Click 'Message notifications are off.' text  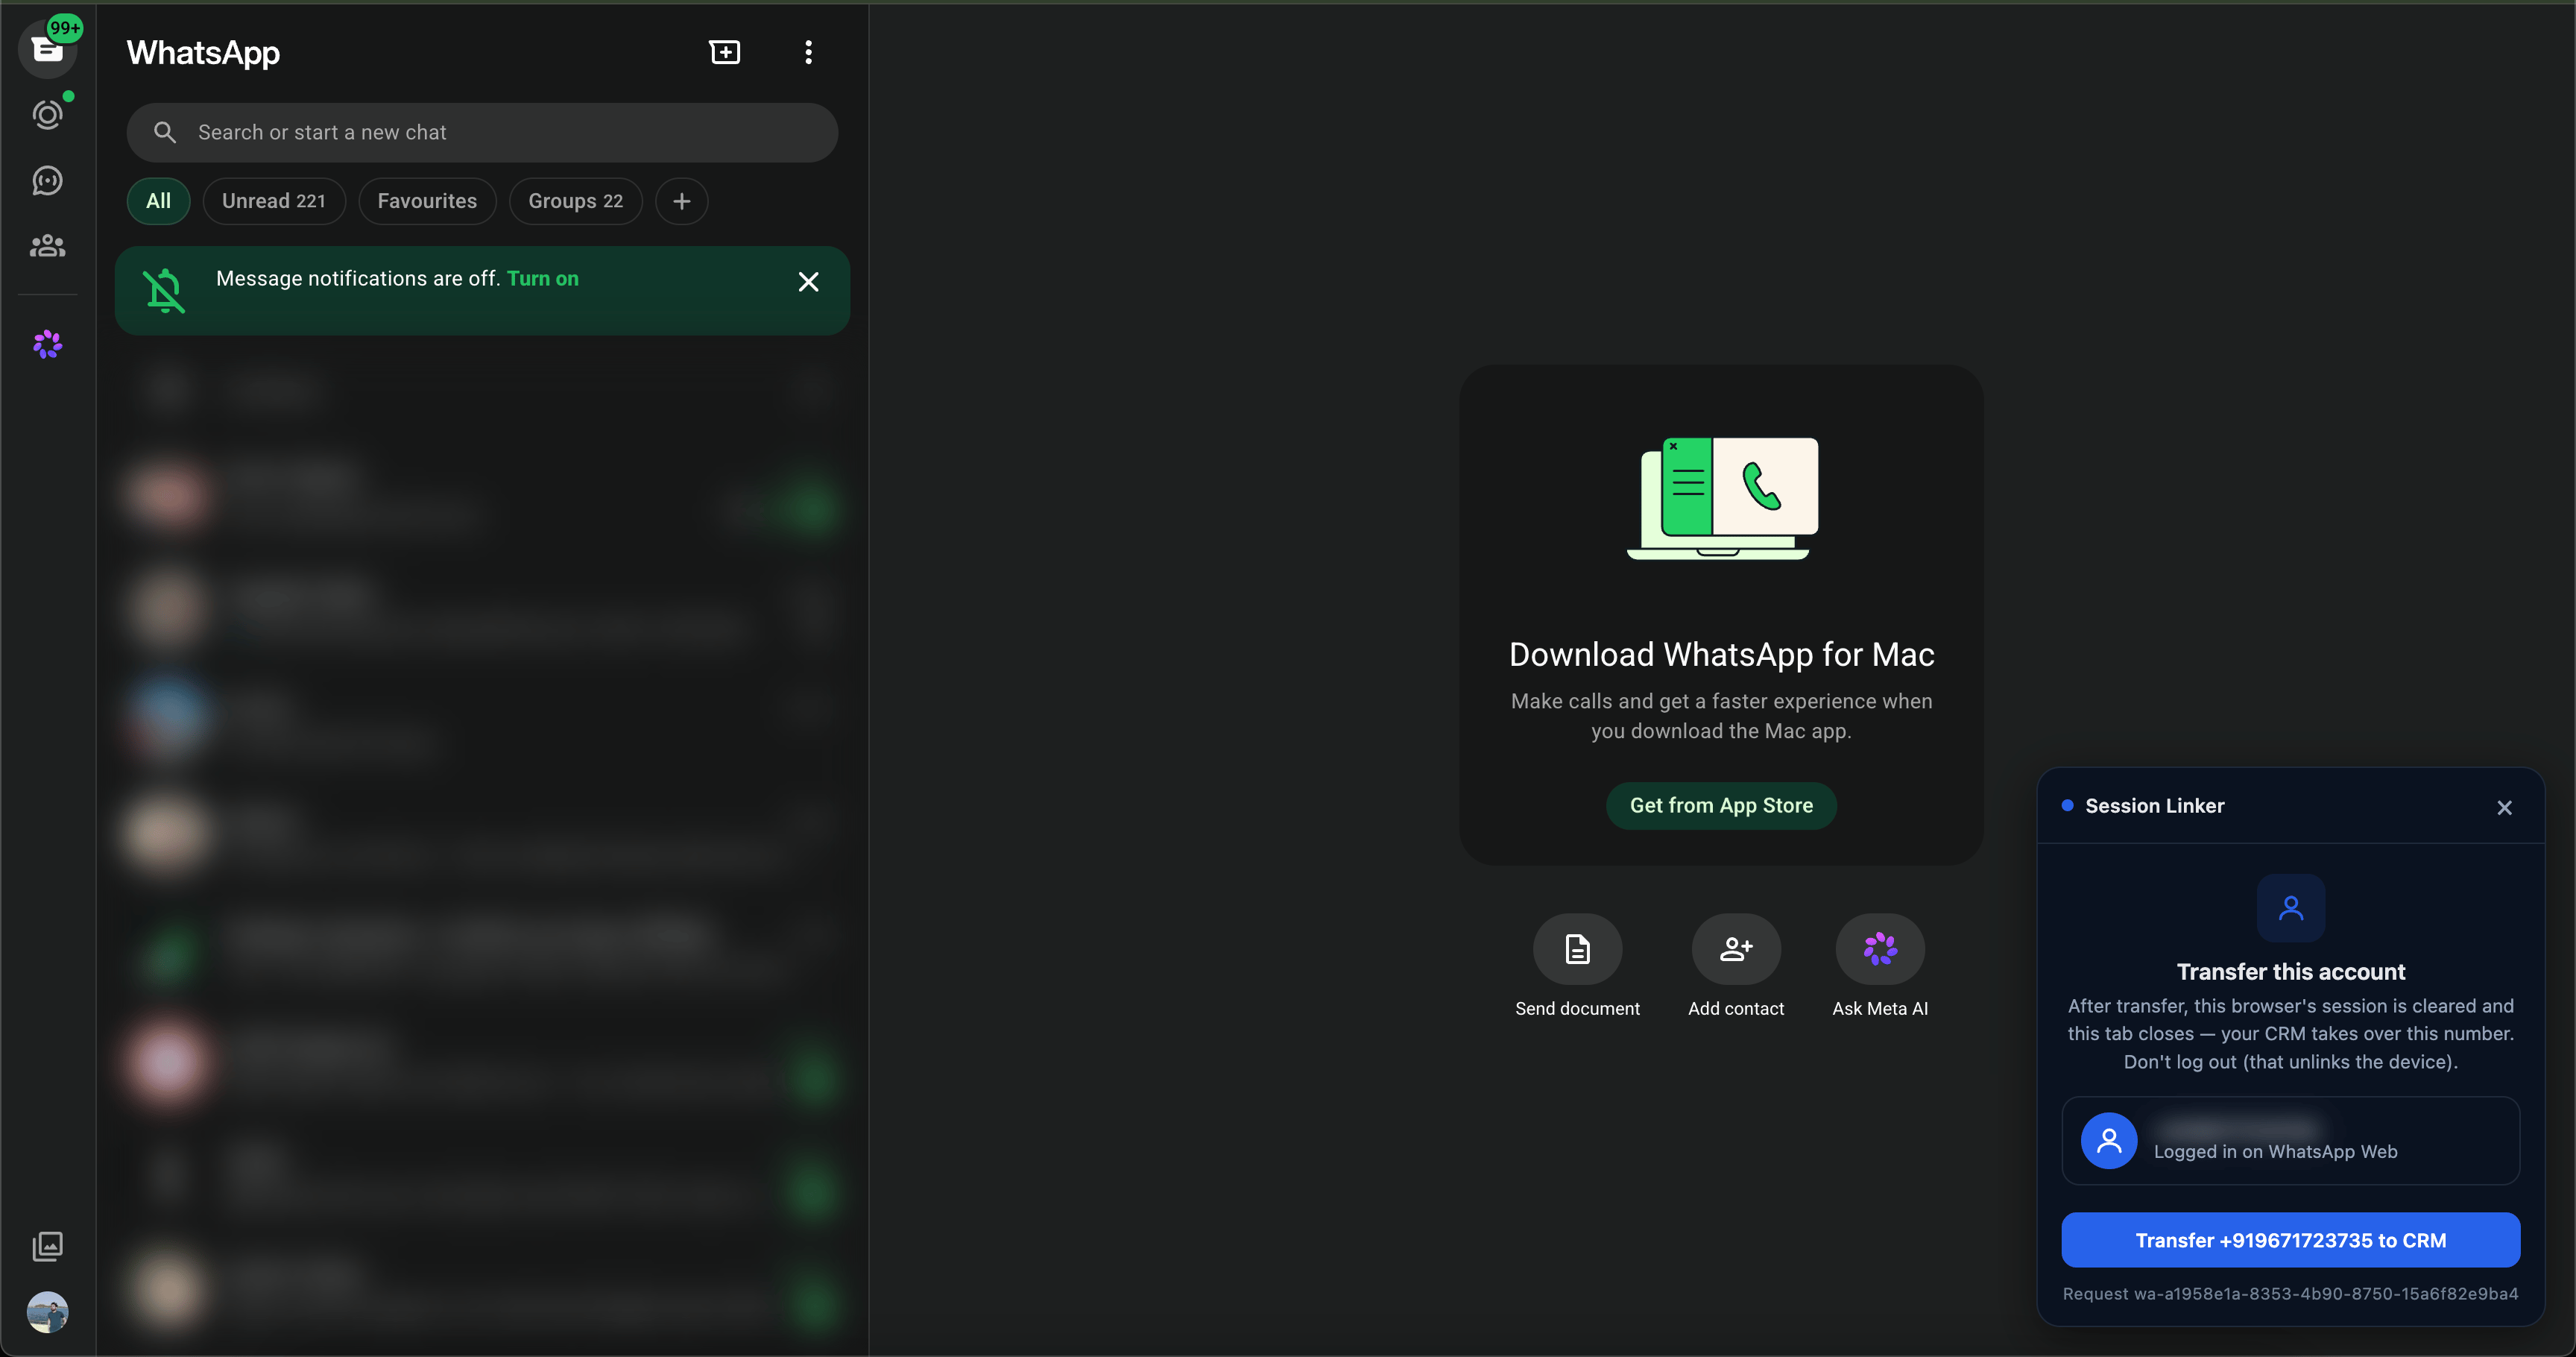click(358, 278)
